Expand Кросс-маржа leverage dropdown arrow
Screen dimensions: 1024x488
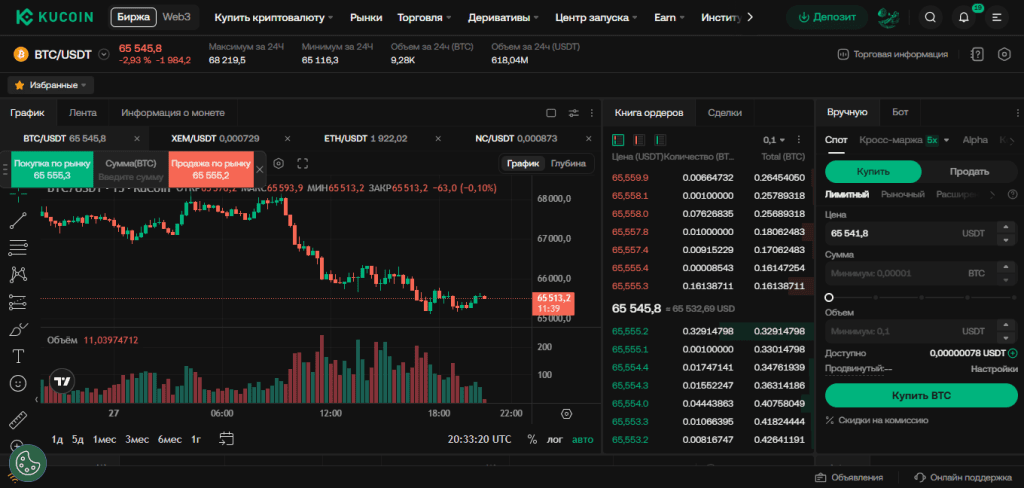click(x=946, y=140)
